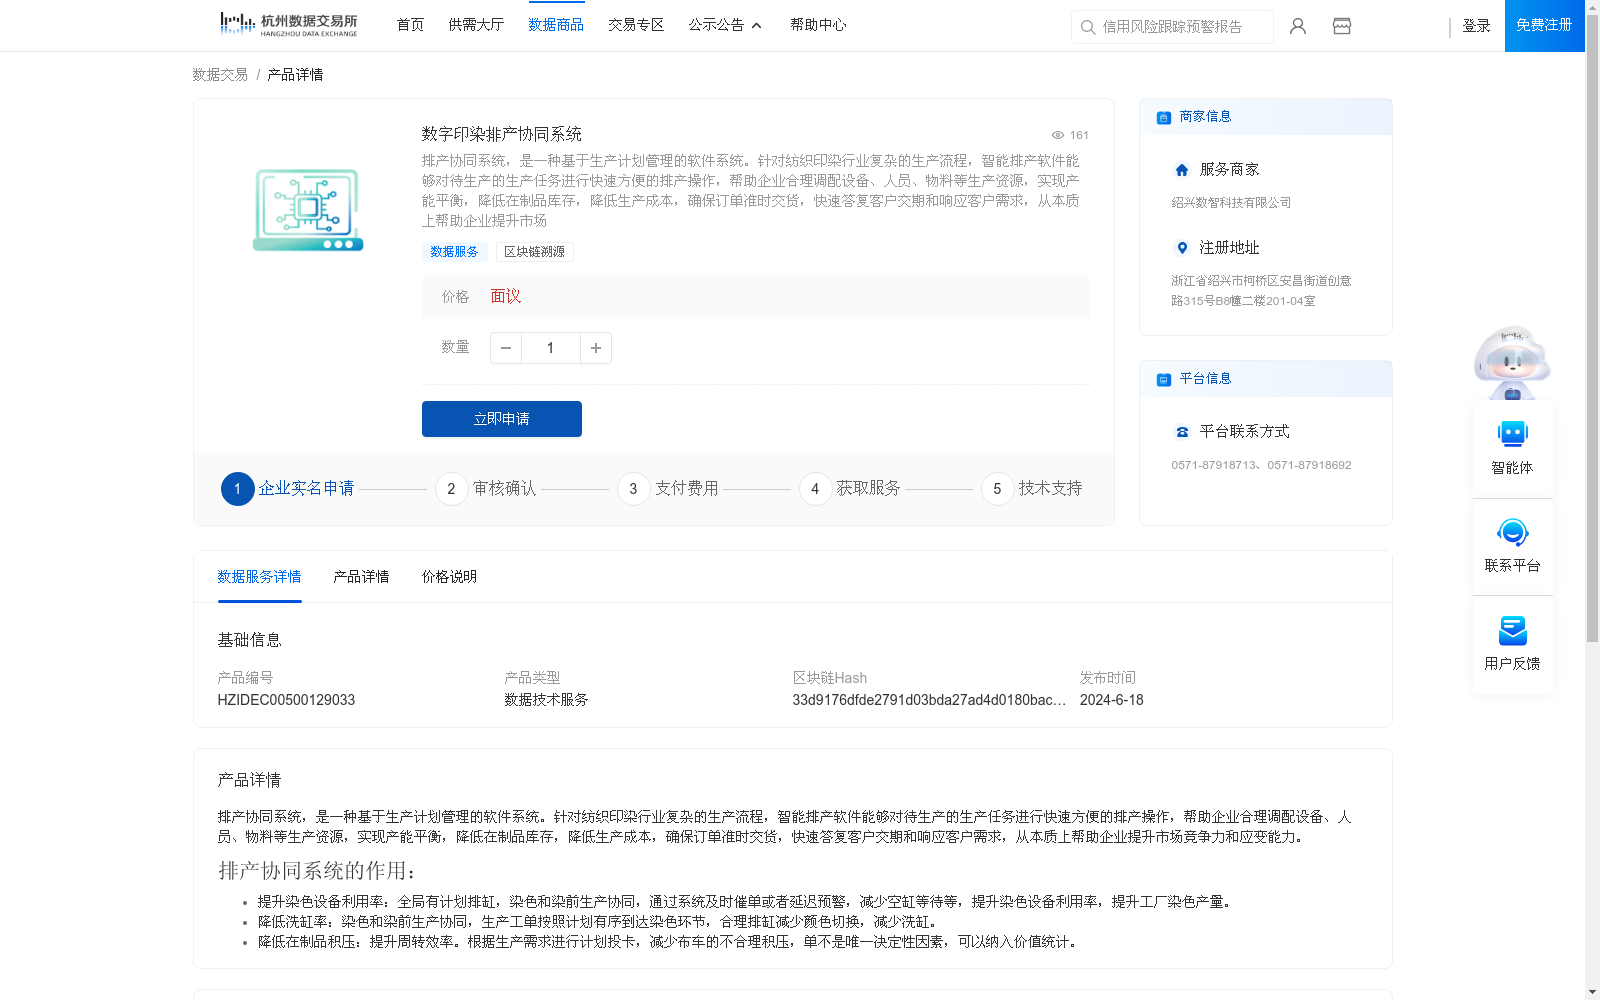Click the 数据交易 breadcrumb link

pyautogui.click(x=220, y=75)
